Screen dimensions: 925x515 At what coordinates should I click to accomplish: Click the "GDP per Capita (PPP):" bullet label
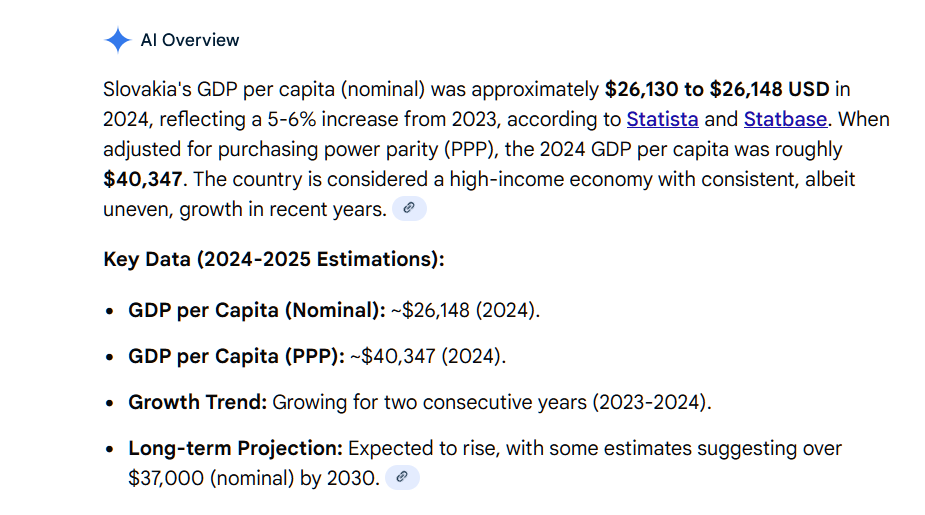pyautogui.click(x=236, y=356)
